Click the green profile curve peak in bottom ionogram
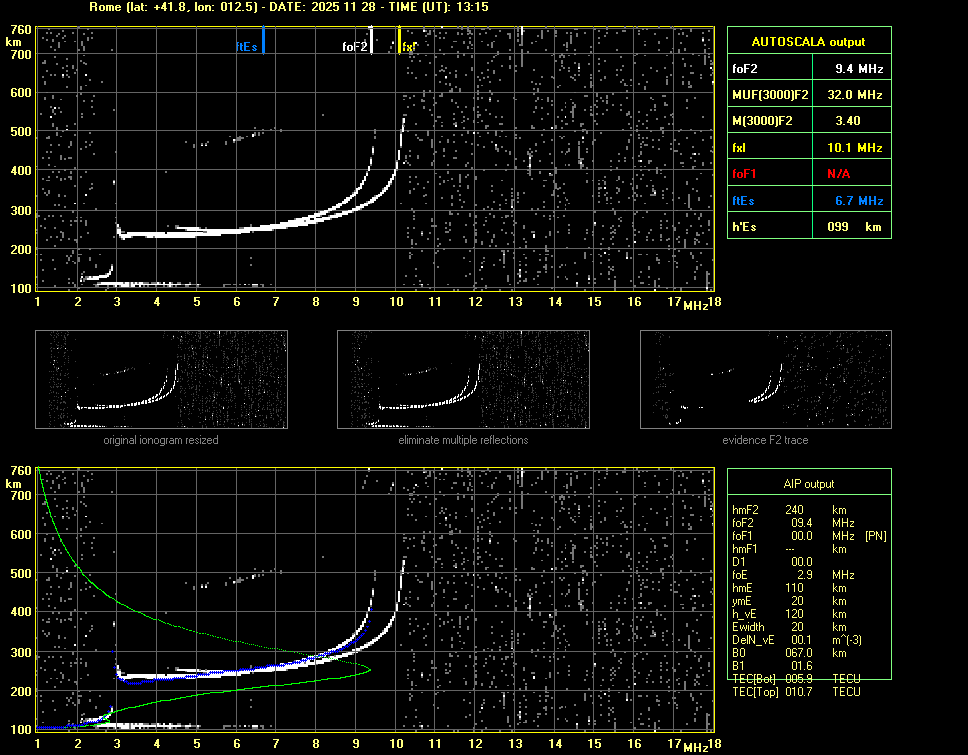 point(369,669)
